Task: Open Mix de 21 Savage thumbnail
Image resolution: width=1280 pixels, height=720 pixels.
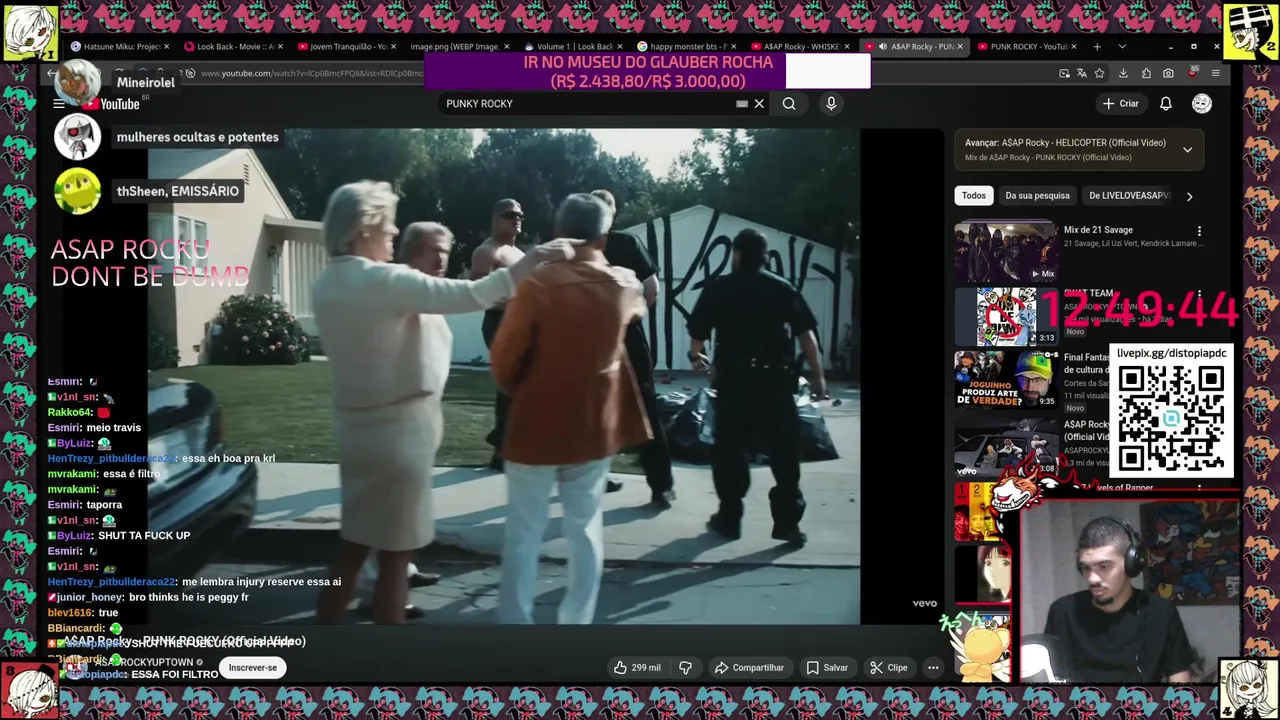Action: [x=1005, y=251]
